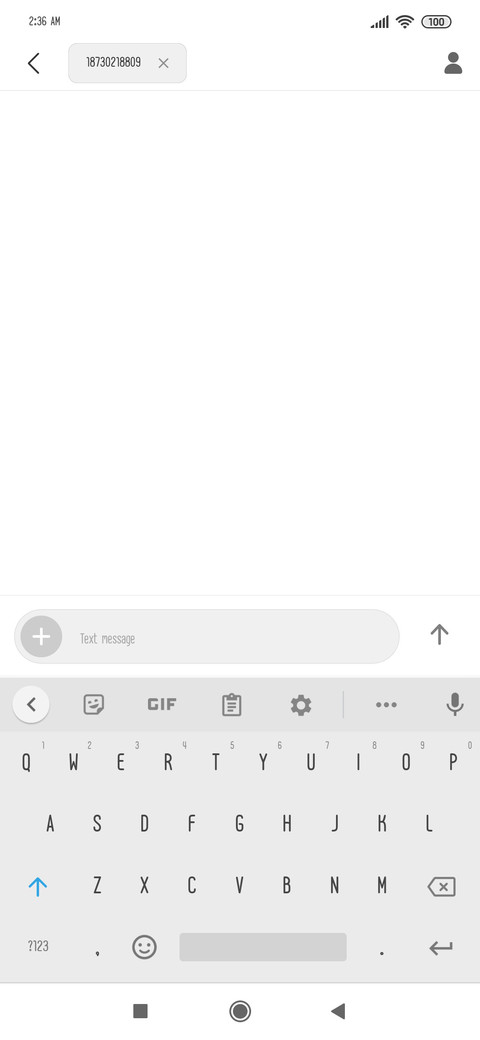The width and height of the screenshot is (480, 1040).
Task: Open the clipboard icon on keyboard
Action: tap(231, 704)
